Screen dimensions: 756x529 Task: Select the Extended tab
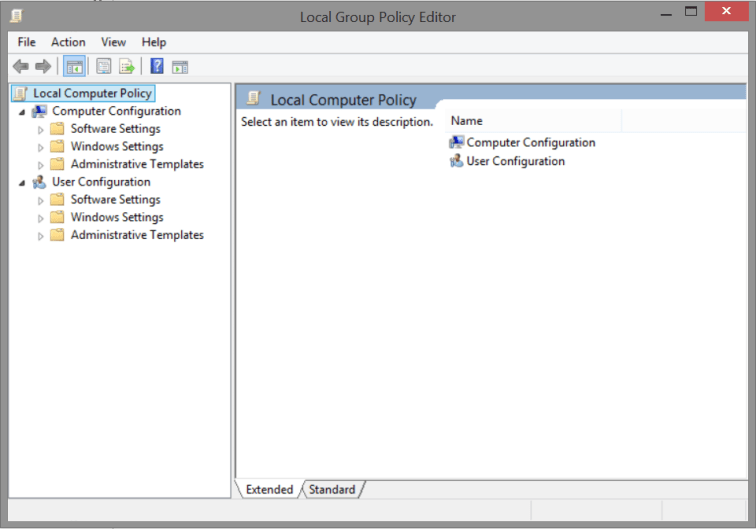point(269,490)
